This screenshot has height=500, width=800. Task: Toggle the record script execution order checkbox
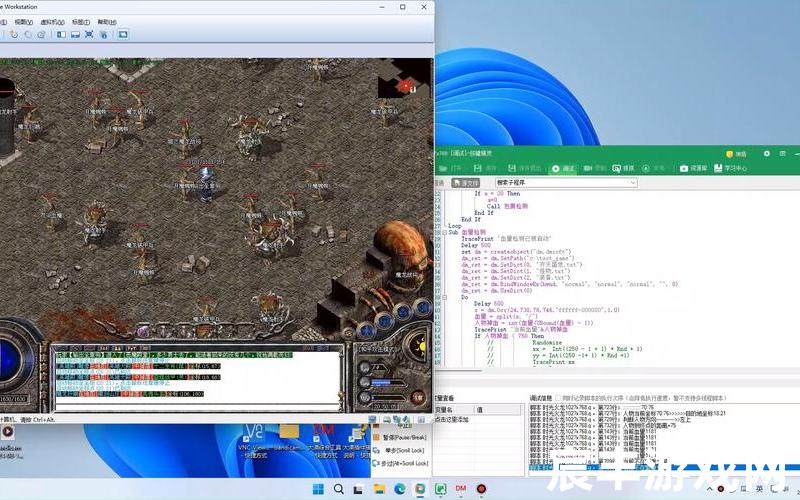coord(558,398)
